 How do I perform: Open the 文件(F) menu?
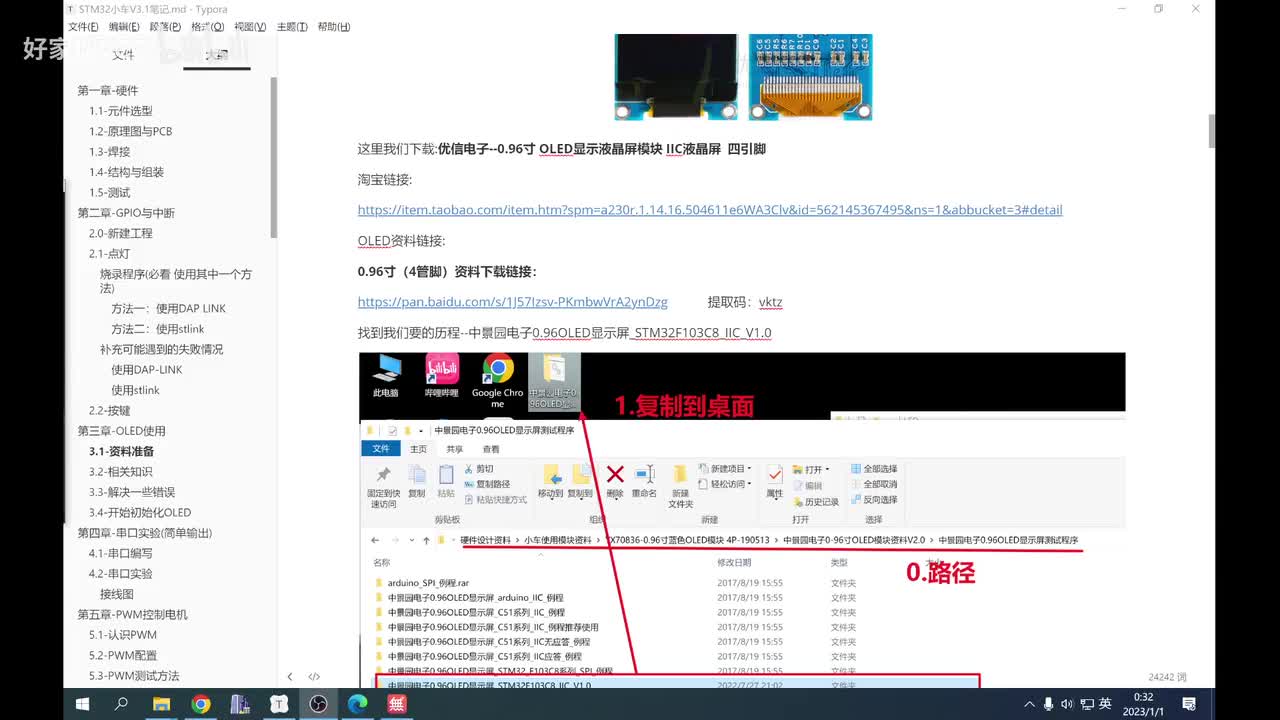[x=83, y=27]
